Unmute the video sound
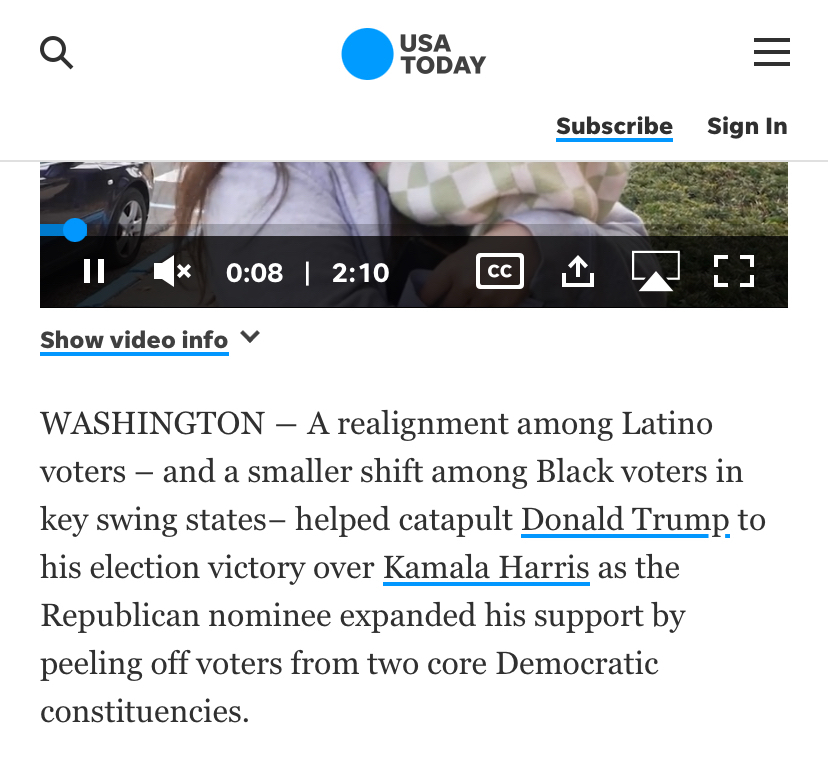 pos(172,271)
